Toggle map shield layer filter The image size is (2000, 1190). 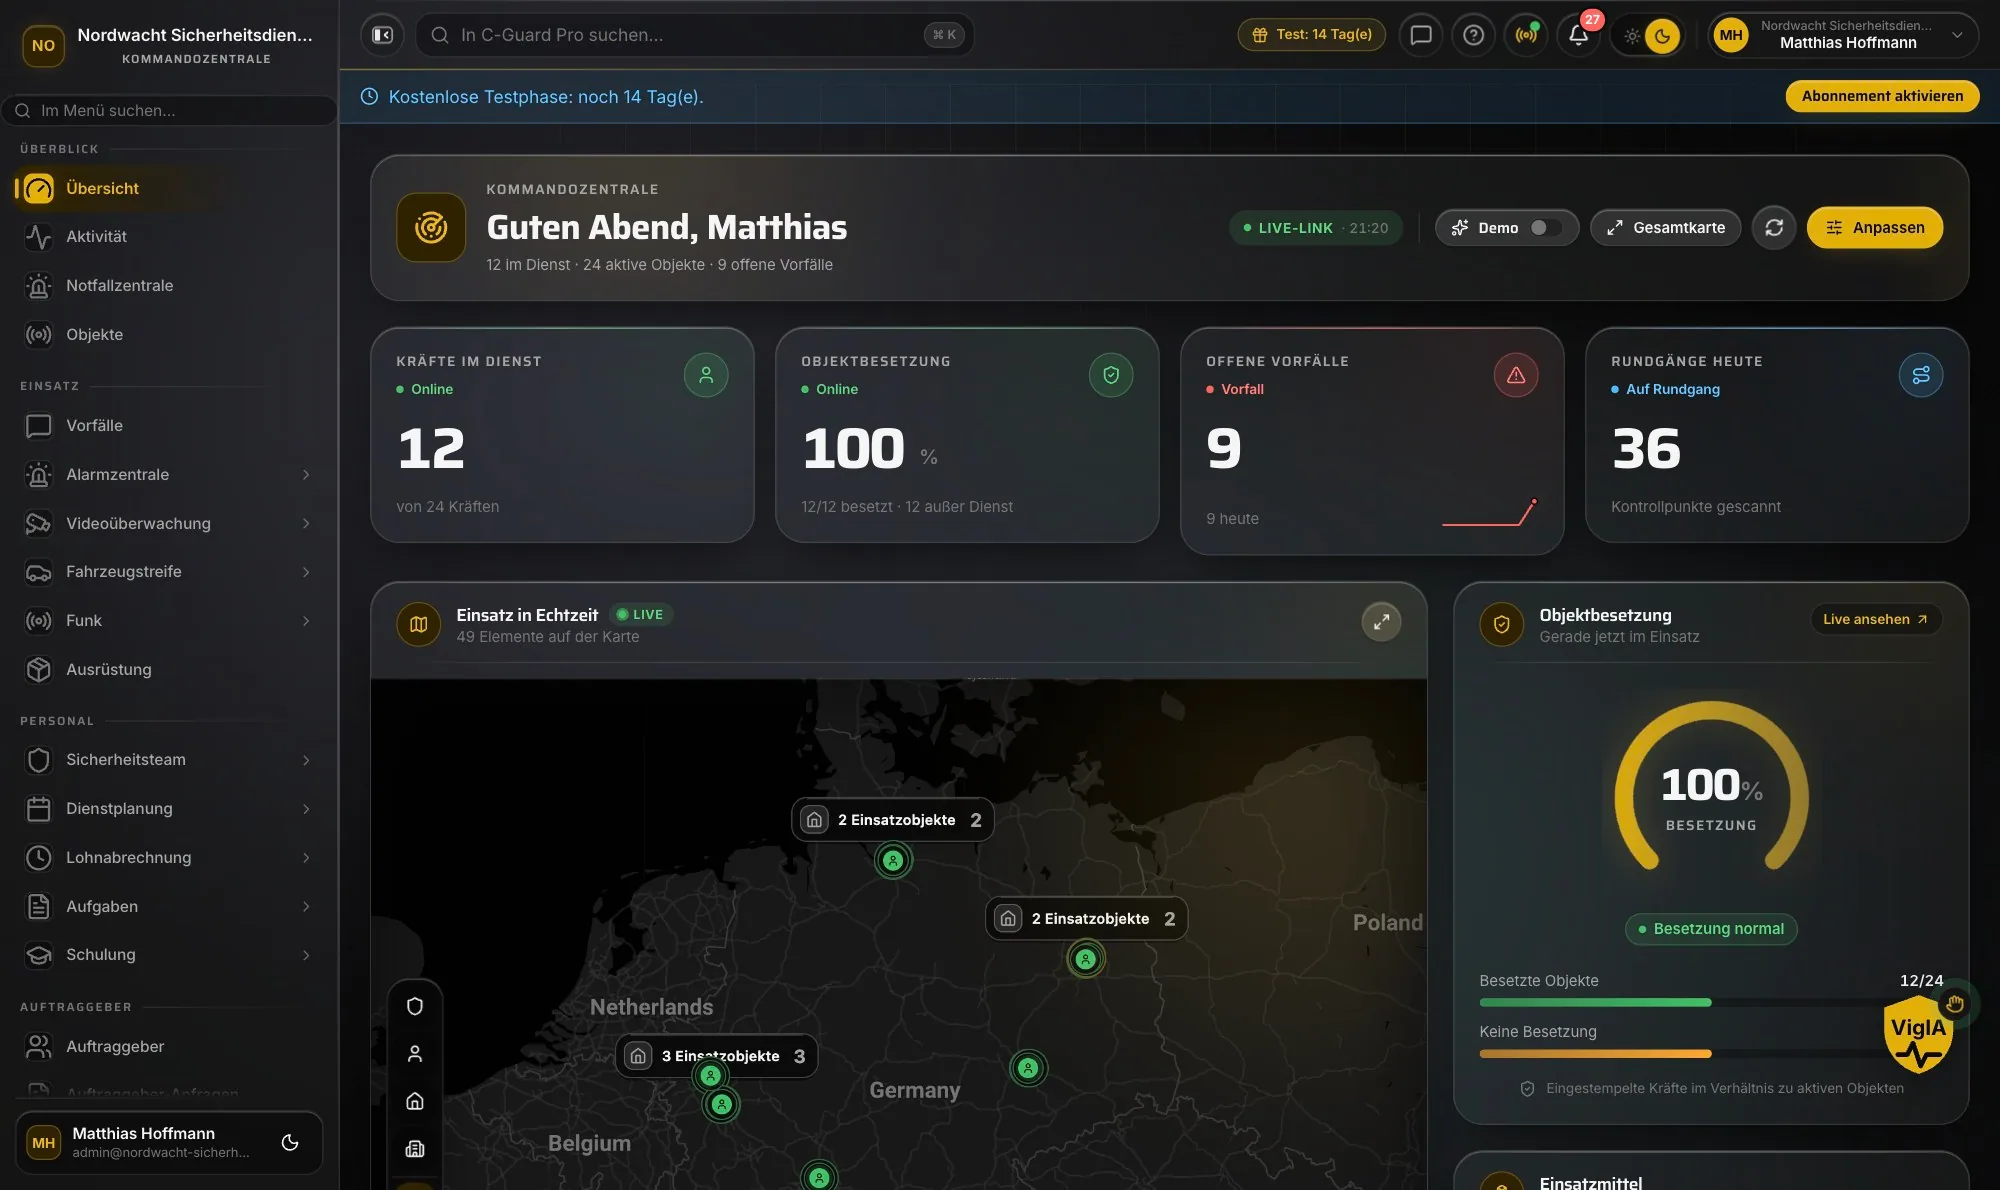coord(415,1006)
